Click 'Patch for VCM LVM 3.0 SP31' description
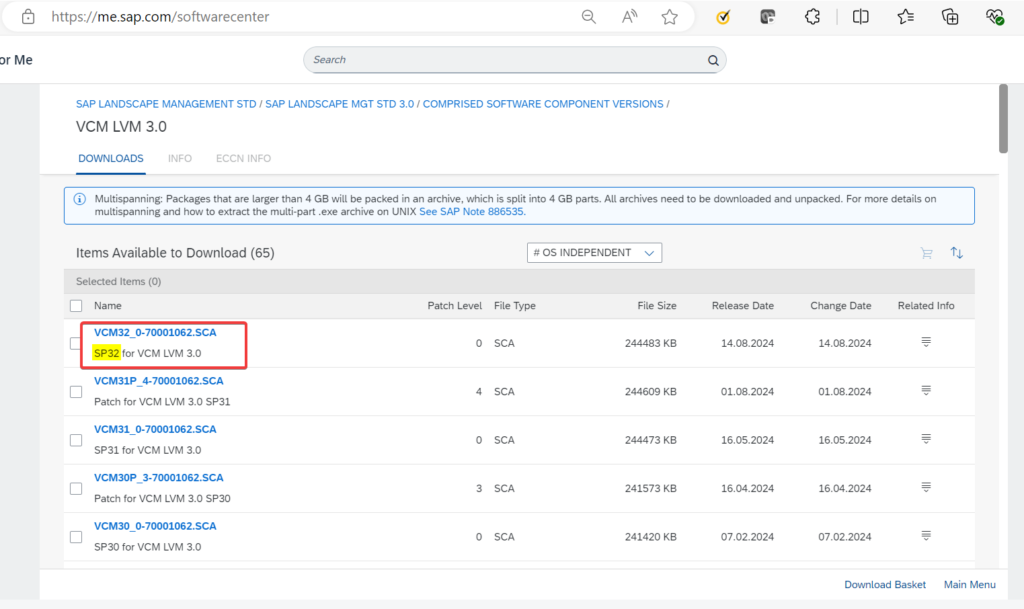Screen dimensions: 1024x609 pyautogui.click(x=162, y=401)
